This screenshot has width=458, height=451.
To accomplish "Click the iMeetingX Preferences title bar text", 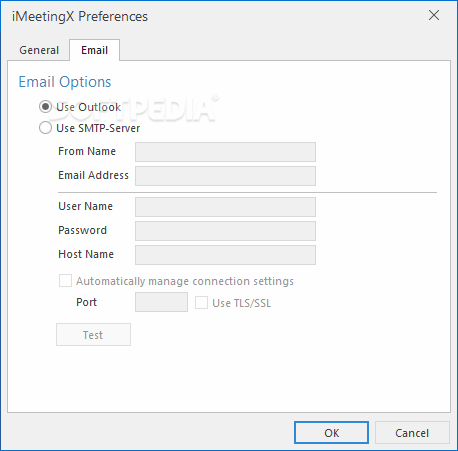I will [x=80, y=17].
